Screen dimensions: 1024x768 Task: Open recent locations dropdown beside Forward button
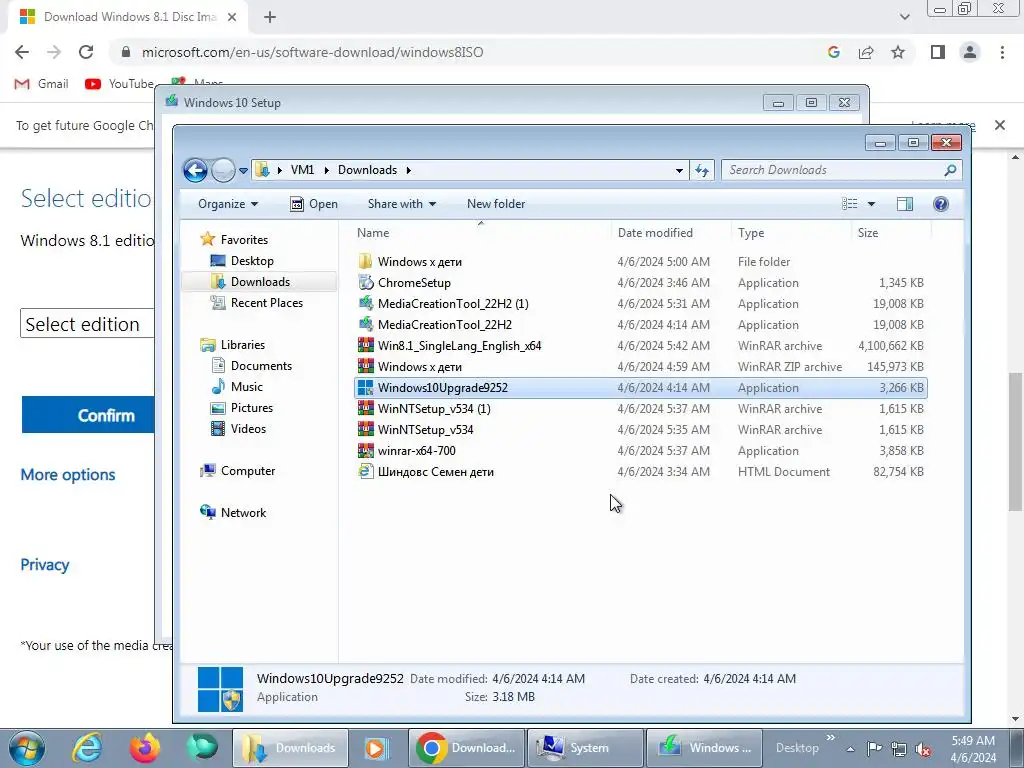click(x=243, y=170)
